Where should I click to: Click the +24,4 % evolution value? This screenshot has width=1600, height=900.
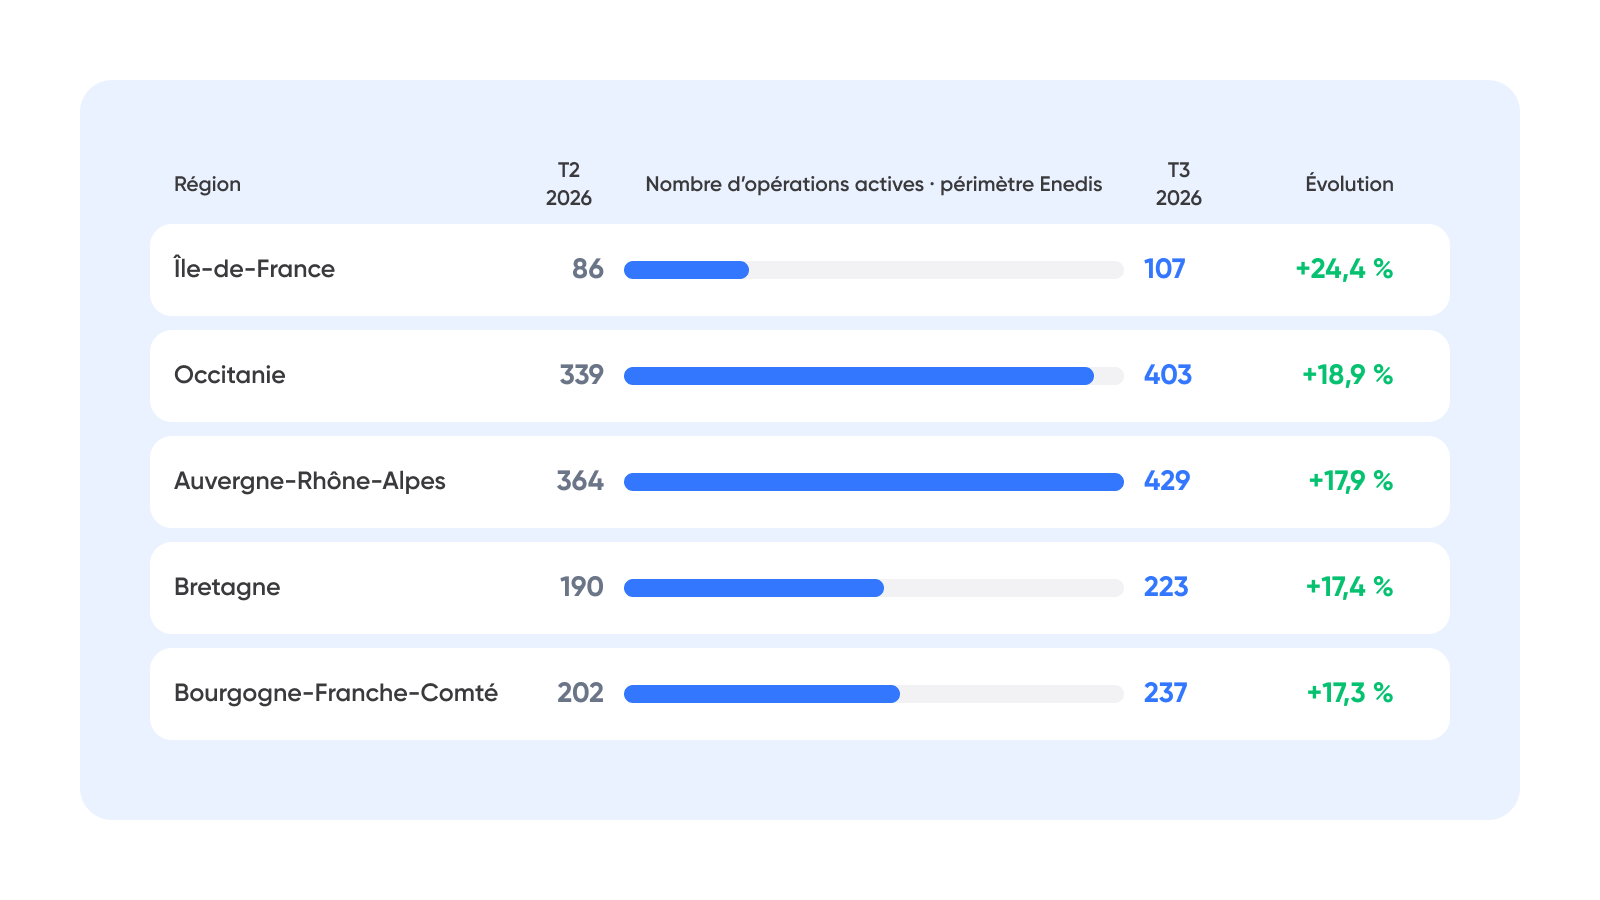1344,269
